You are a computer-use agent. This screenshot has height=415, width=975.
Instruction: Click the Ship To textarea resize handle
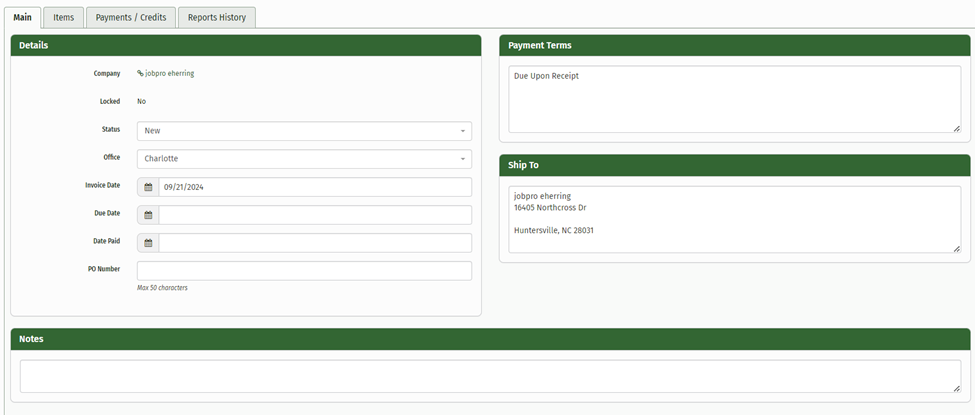click(956, 248)
